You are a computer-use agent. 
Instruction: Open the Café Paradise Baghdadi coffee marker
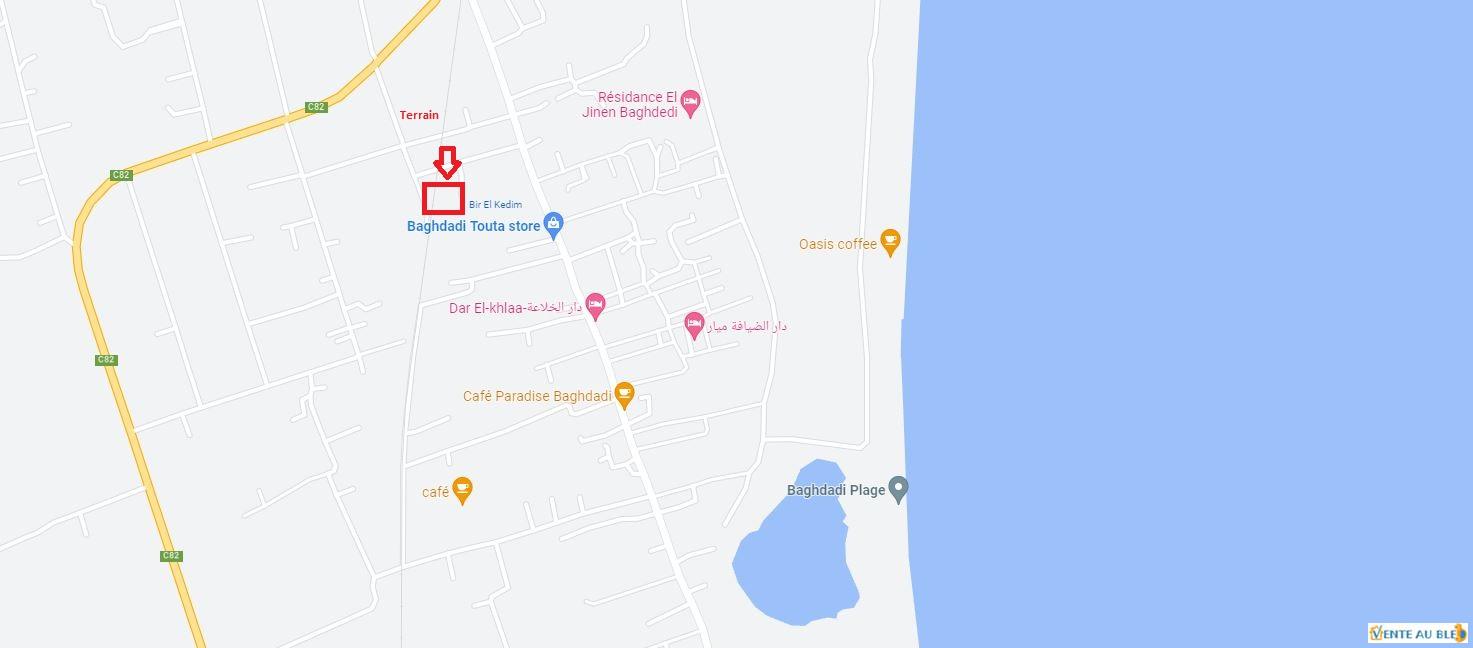(x=624, y=395)
